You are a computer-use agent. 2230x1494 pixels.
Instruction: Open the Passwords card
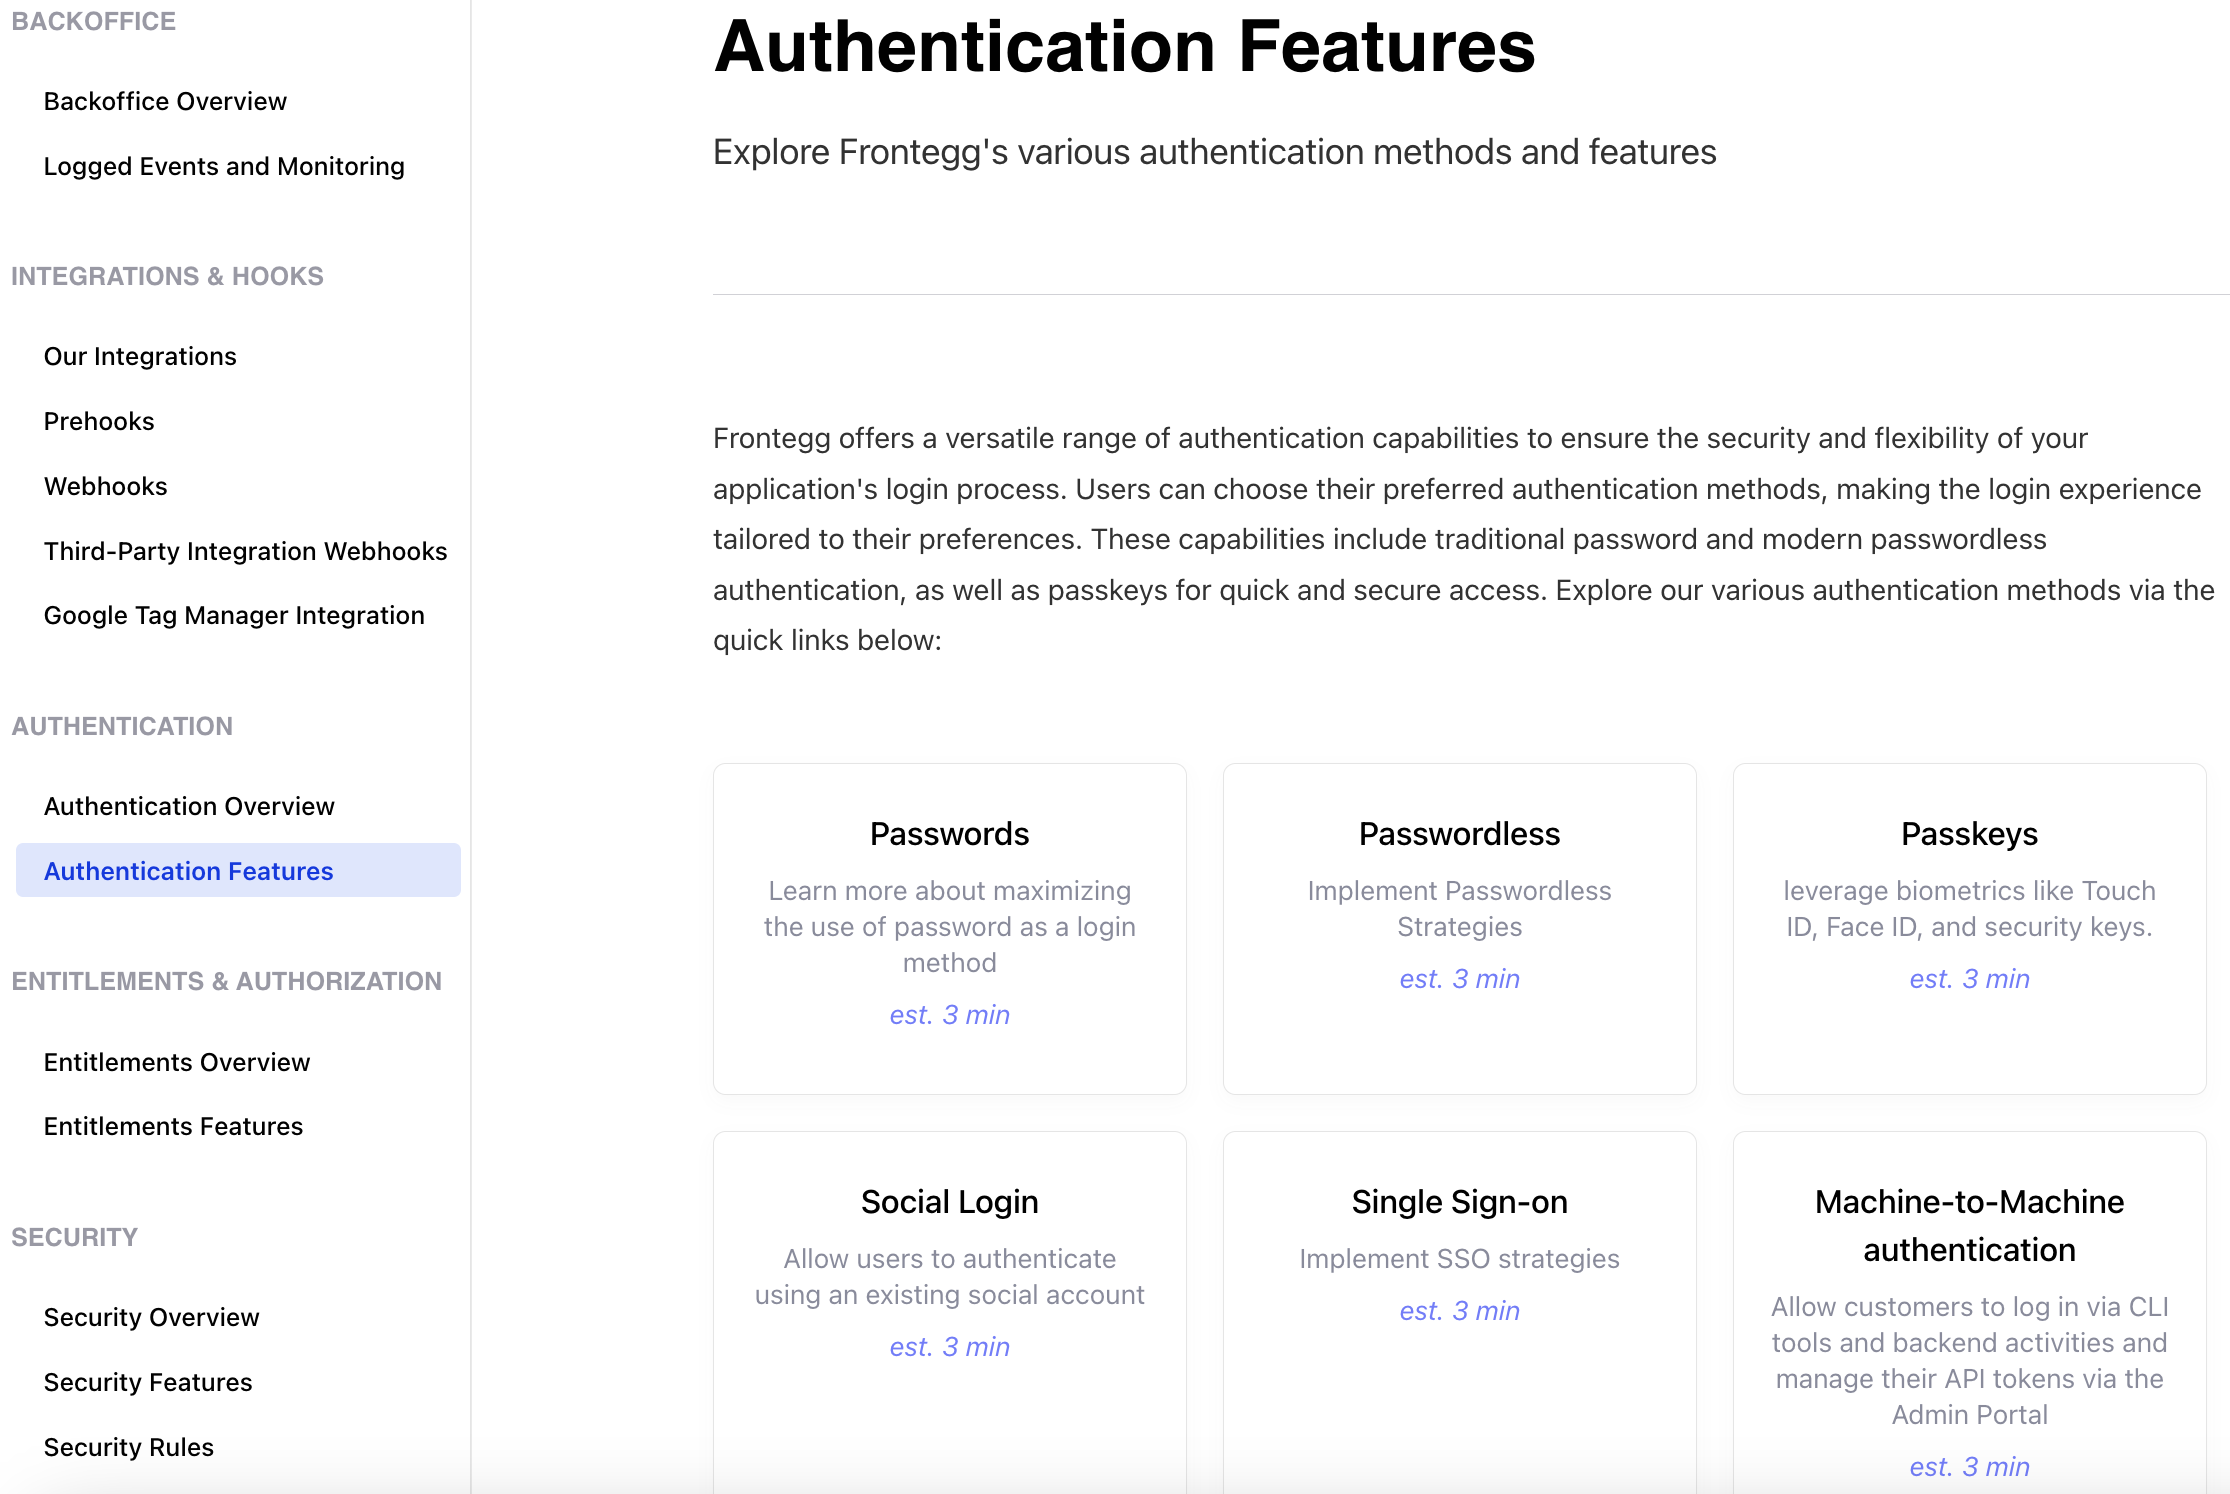949,928
